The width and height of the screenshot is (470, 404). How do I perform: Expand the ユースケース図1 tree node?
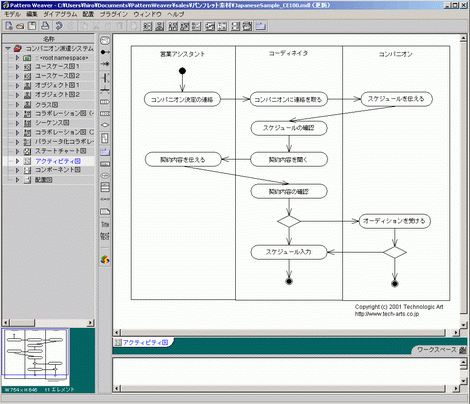point(17,67)
